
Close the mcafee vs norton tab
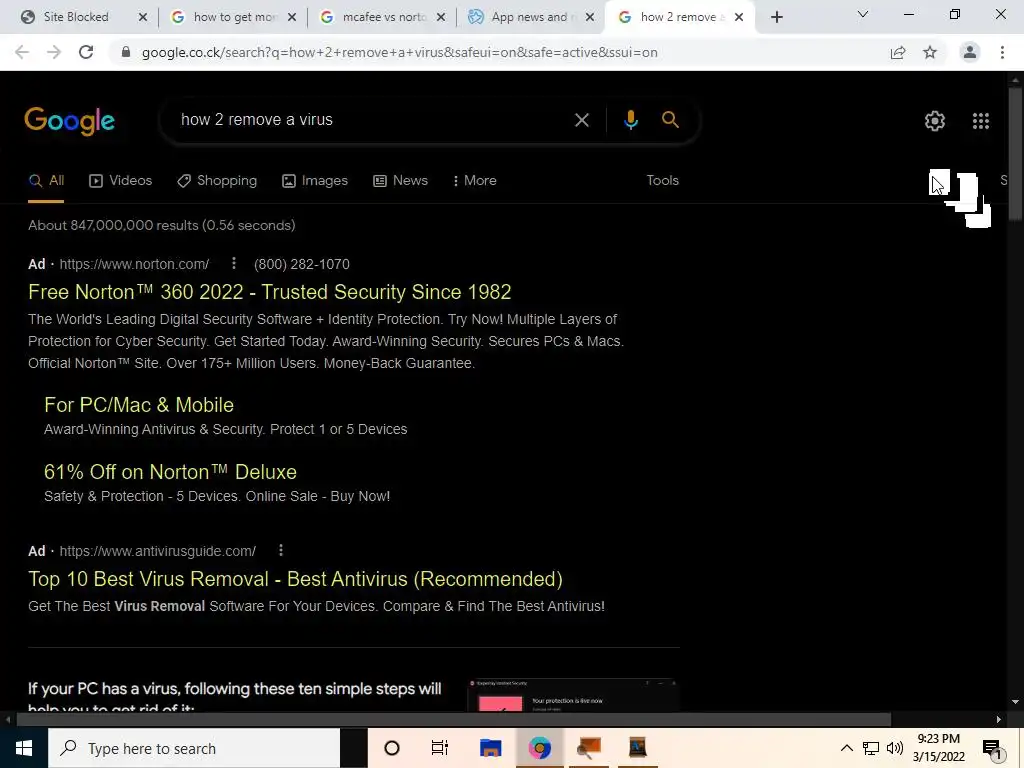click(x=441, y=17)
